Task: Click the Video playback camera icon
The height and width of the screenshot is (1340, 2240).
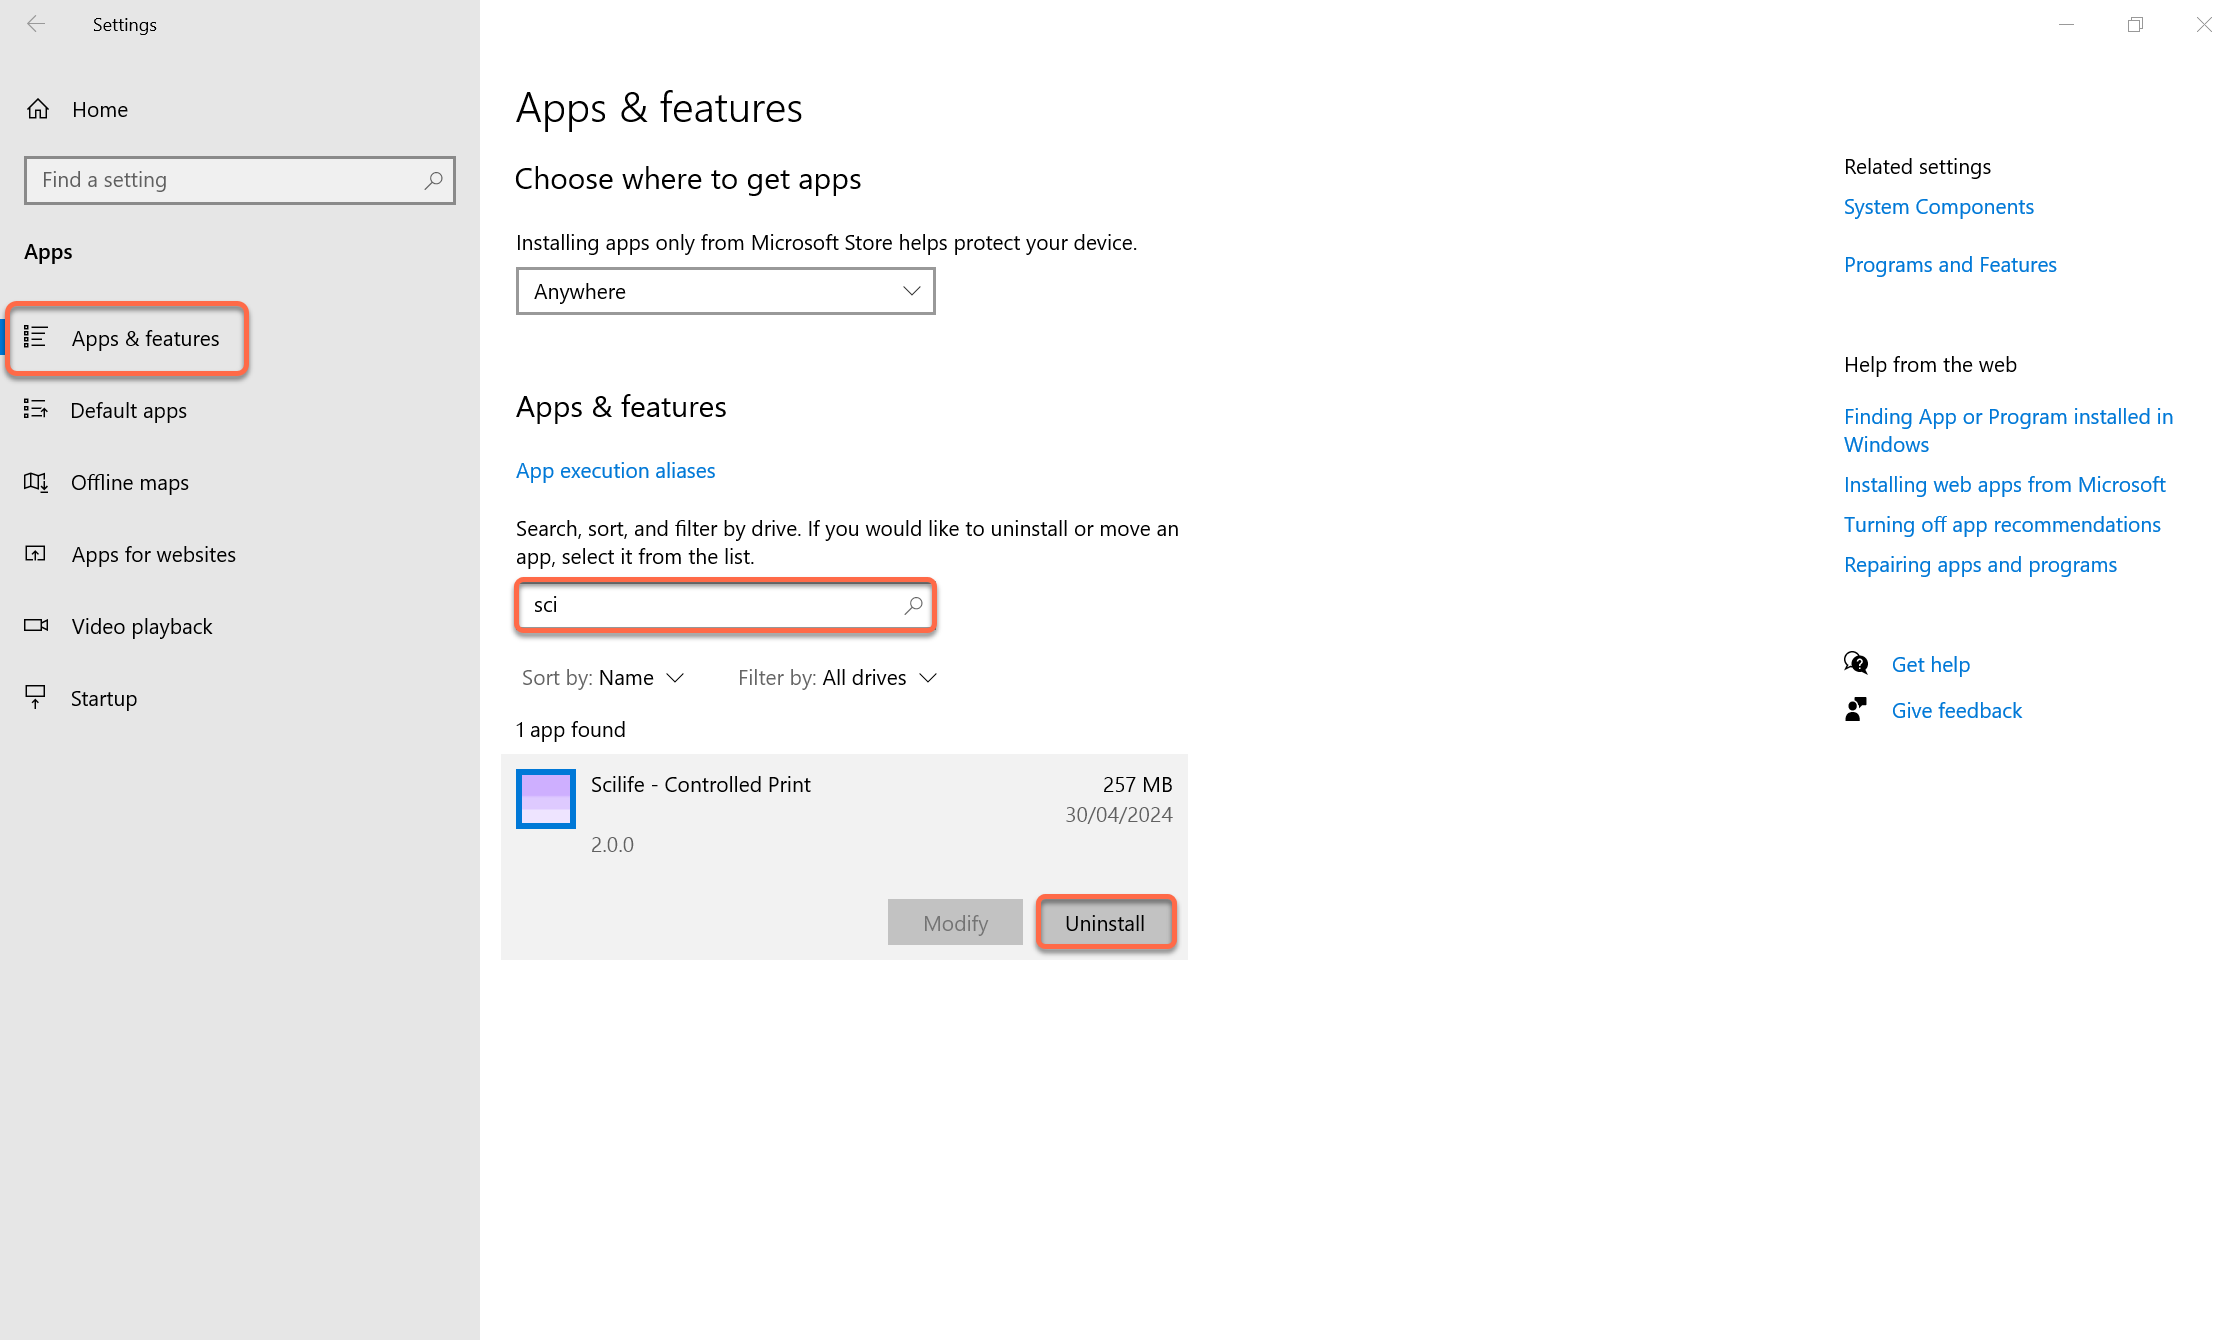Action: [x=36, y=625]
